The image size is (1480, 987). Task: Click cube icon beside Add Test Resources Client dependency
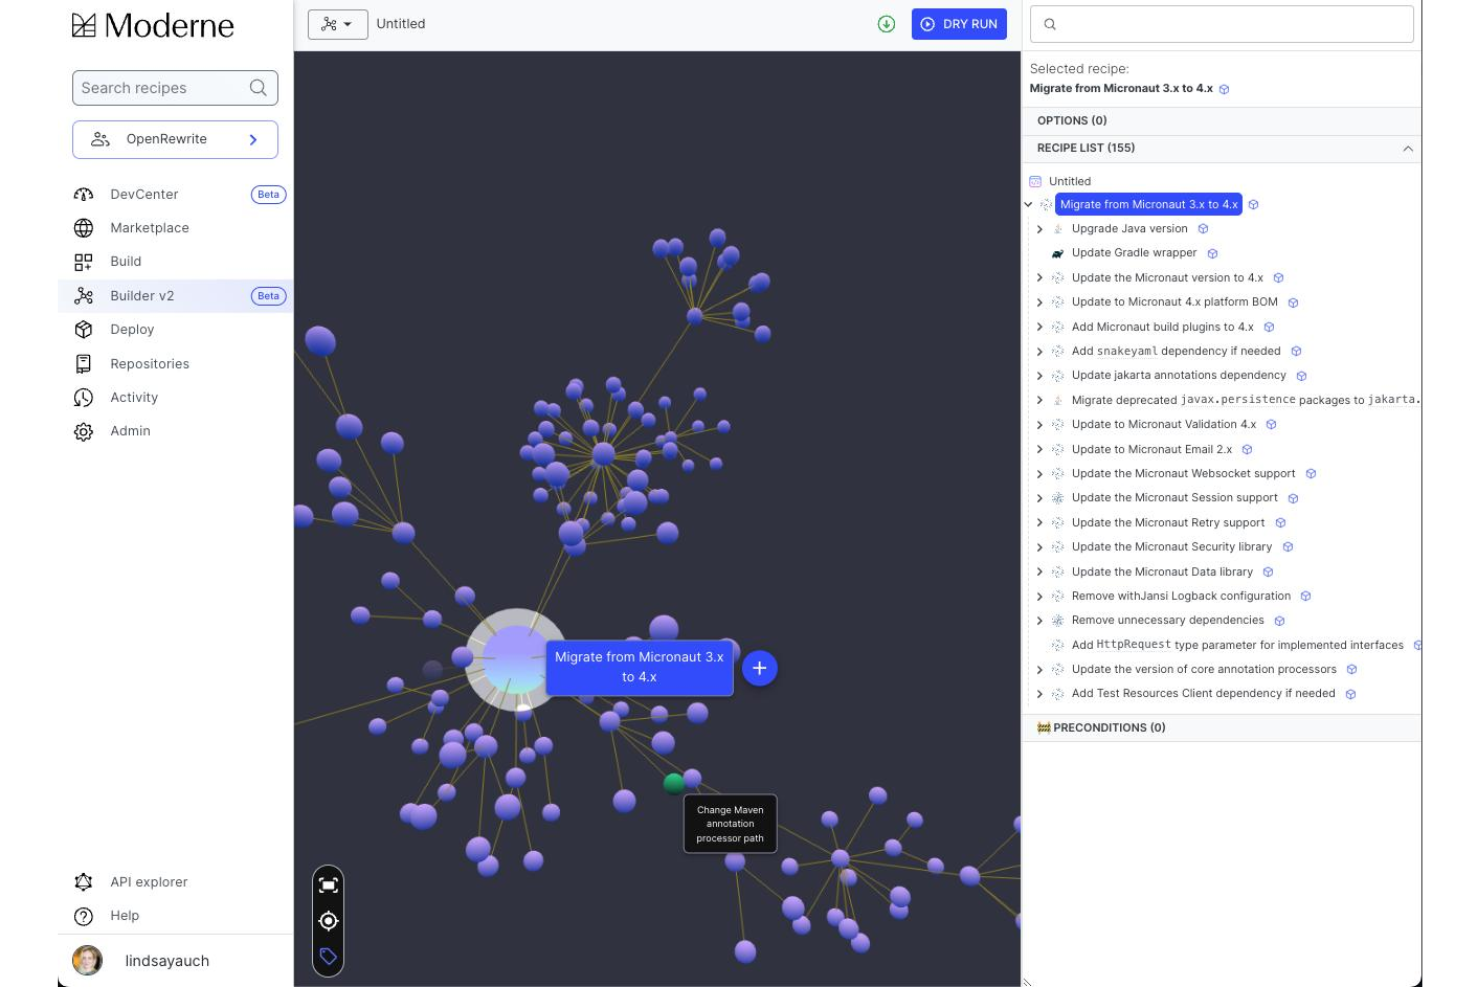(1350, 694)
